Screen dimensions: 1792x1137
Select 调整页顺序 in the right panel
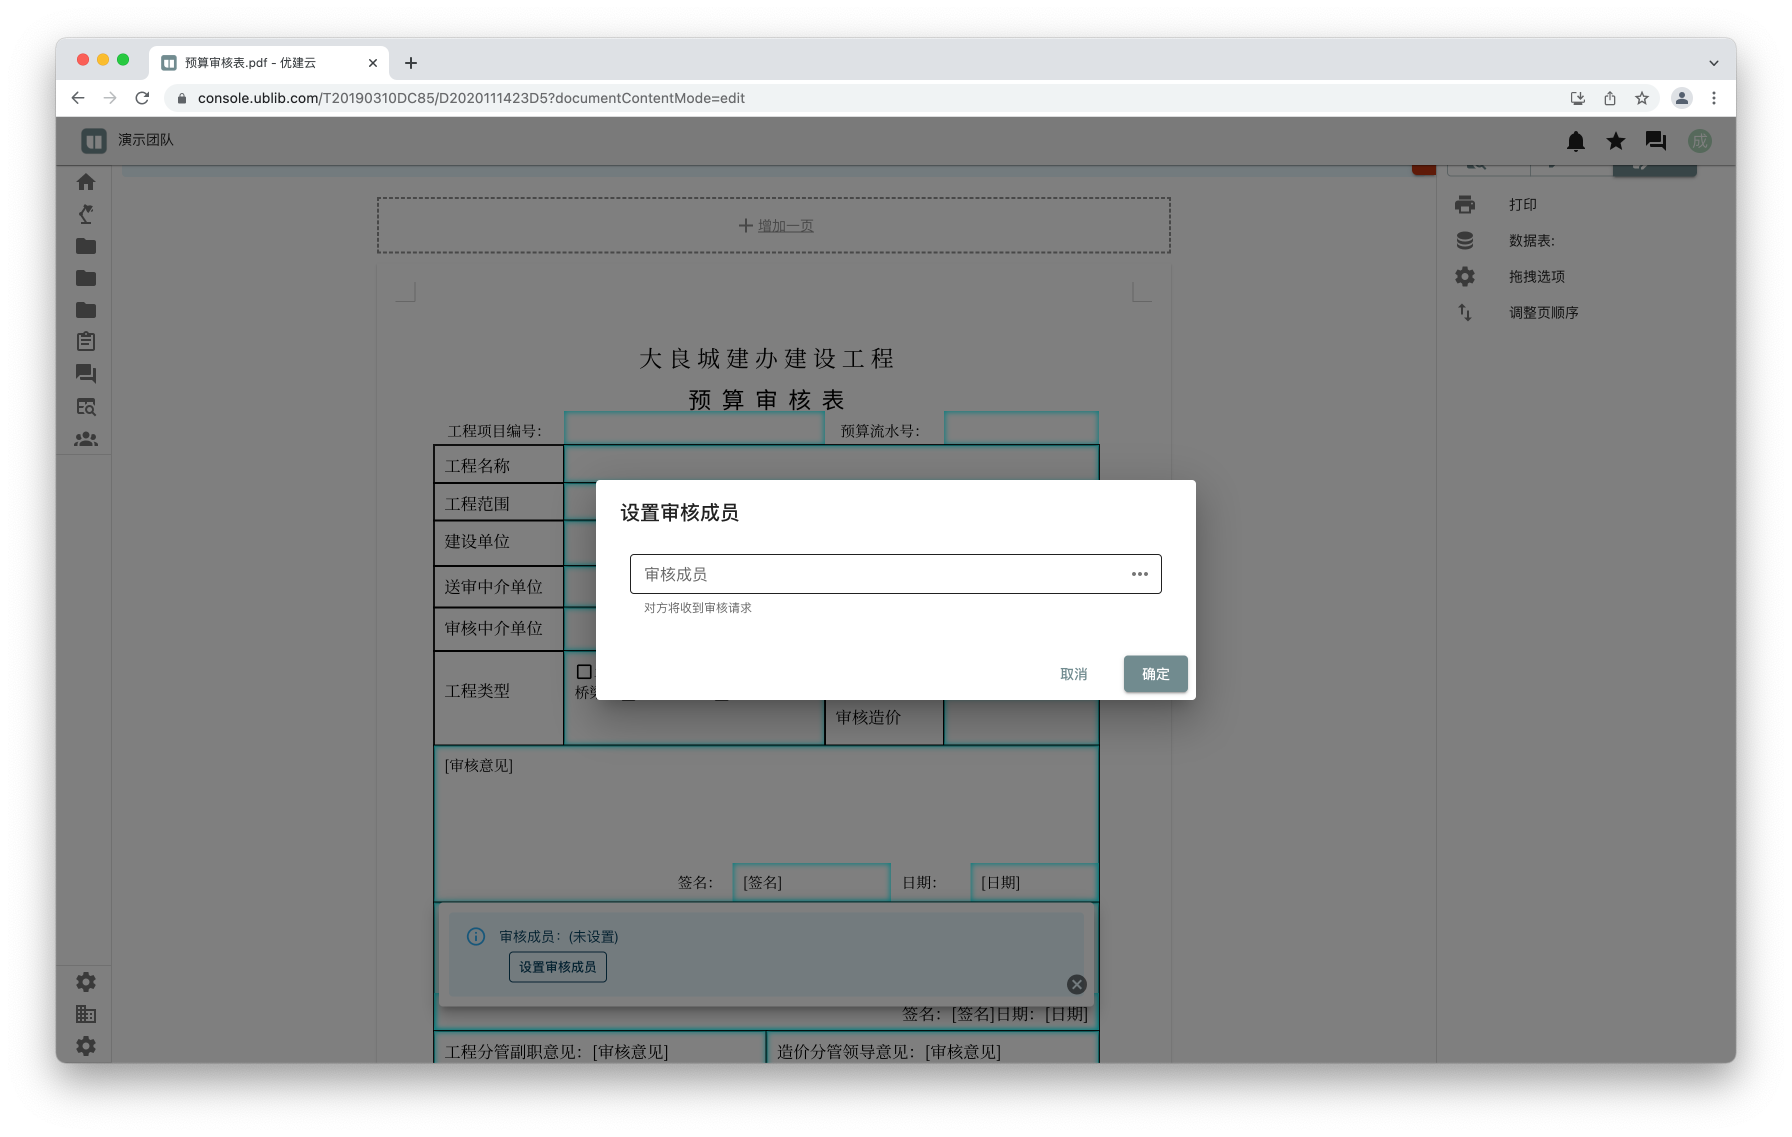click(1543, 313)
